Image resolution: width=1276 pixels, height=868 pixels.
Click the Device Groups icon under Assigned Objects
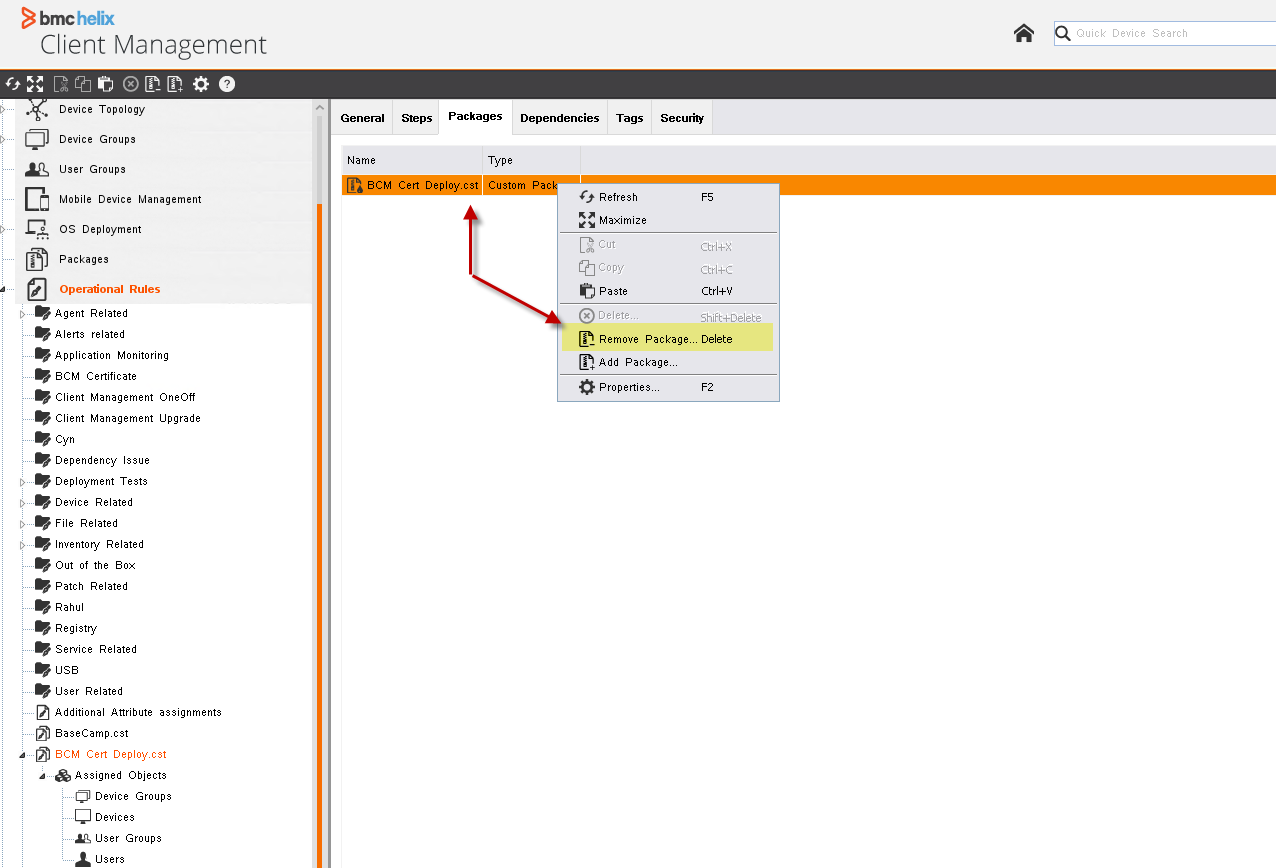tap(83, 796)
